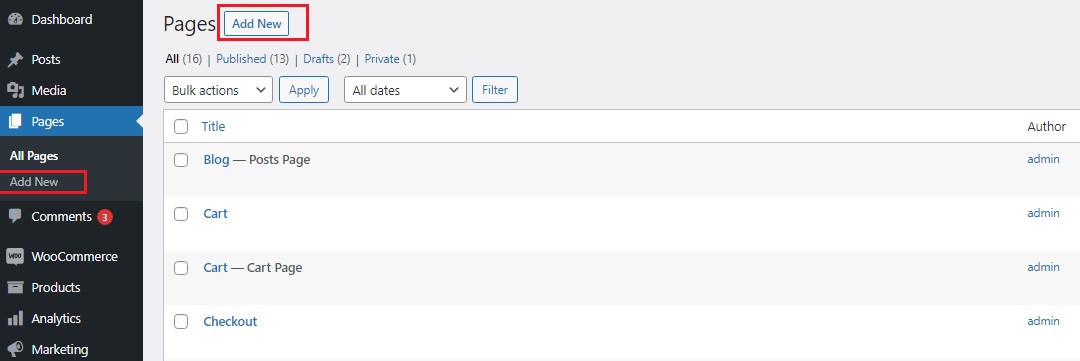
Task: Click the Filter button
Action: click(495, 90)
